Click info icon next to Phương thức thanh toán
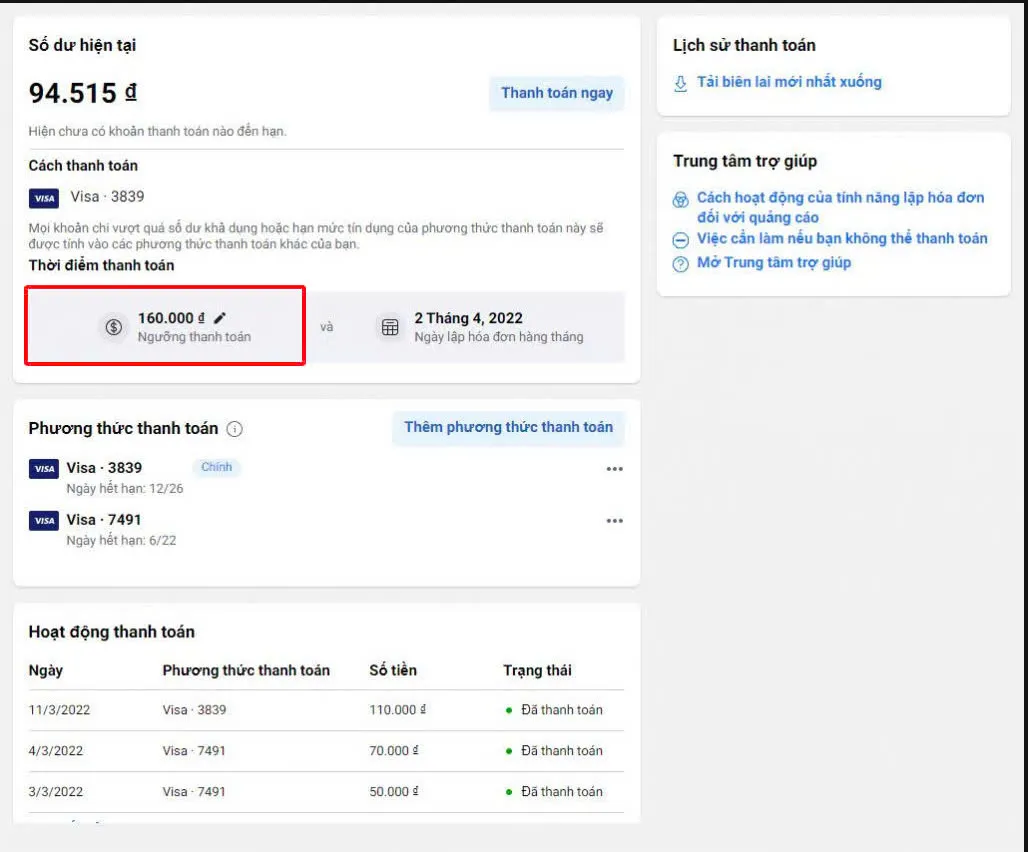The height and width of the screenshot is (852, 1028). pos(235,429)
